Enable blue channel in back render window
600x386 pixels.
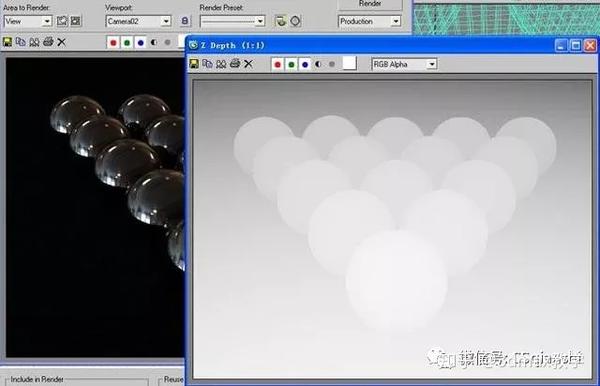pos(141,42)
